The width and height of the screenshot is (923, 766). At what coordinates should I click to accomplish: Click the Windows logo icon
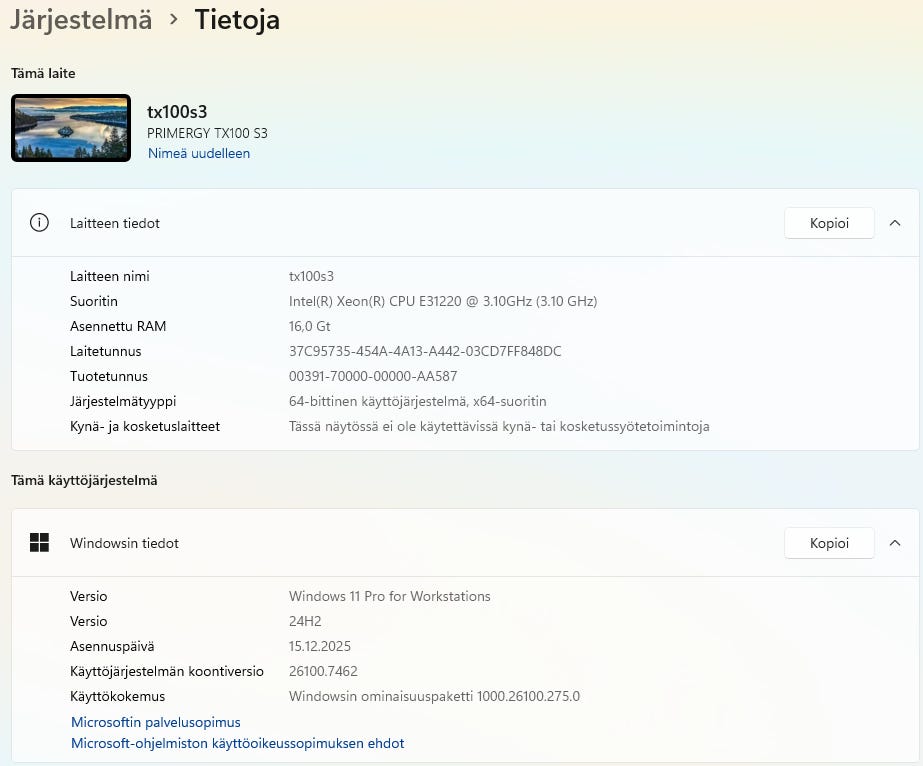[40, 543]
